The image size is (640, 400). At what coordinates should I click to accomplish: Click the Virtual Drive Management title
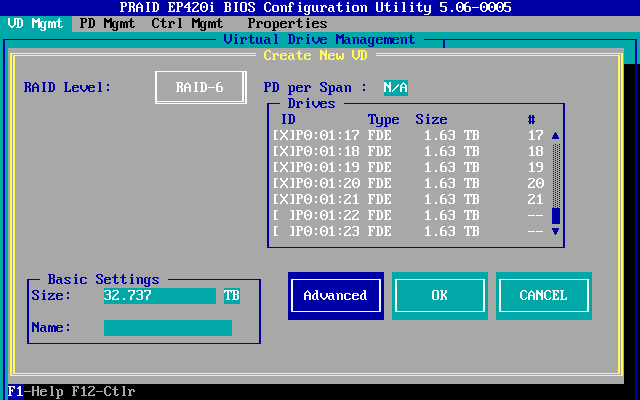(320, 39)
